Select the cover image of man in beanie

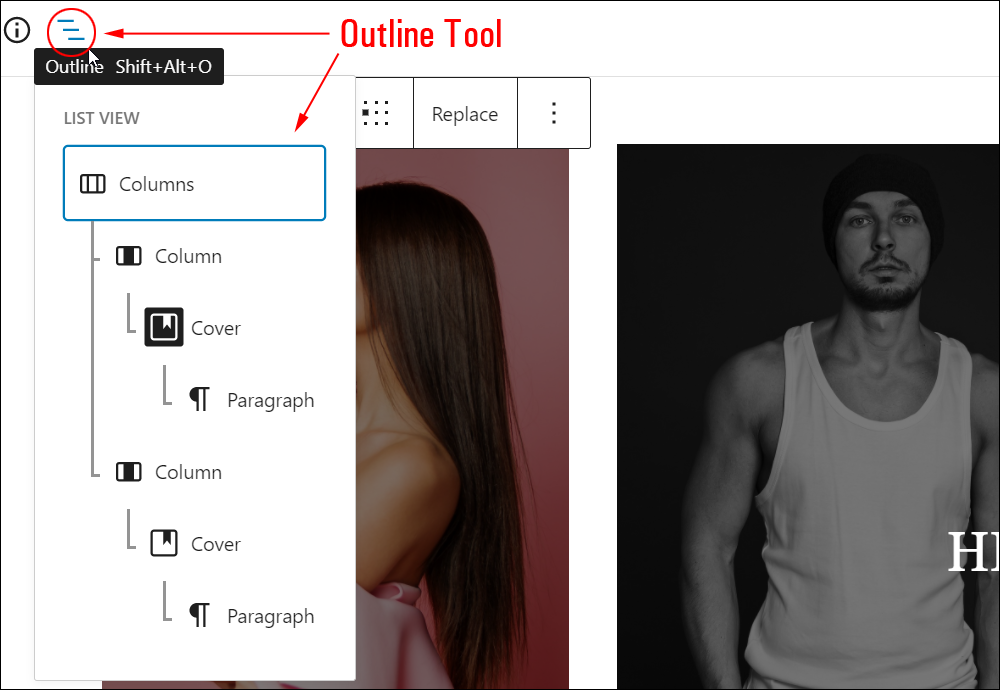pos(808,416)
